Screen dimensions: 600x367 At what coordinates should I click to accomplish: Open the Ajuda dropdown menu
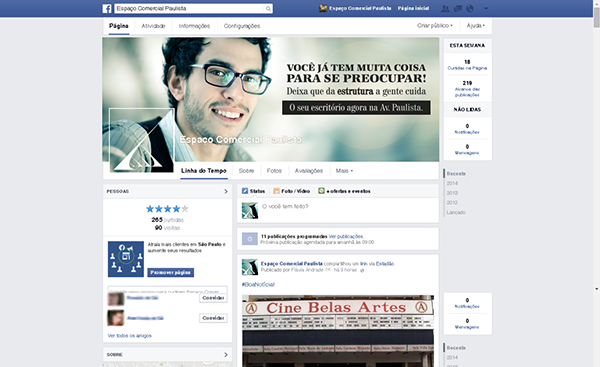475,26
